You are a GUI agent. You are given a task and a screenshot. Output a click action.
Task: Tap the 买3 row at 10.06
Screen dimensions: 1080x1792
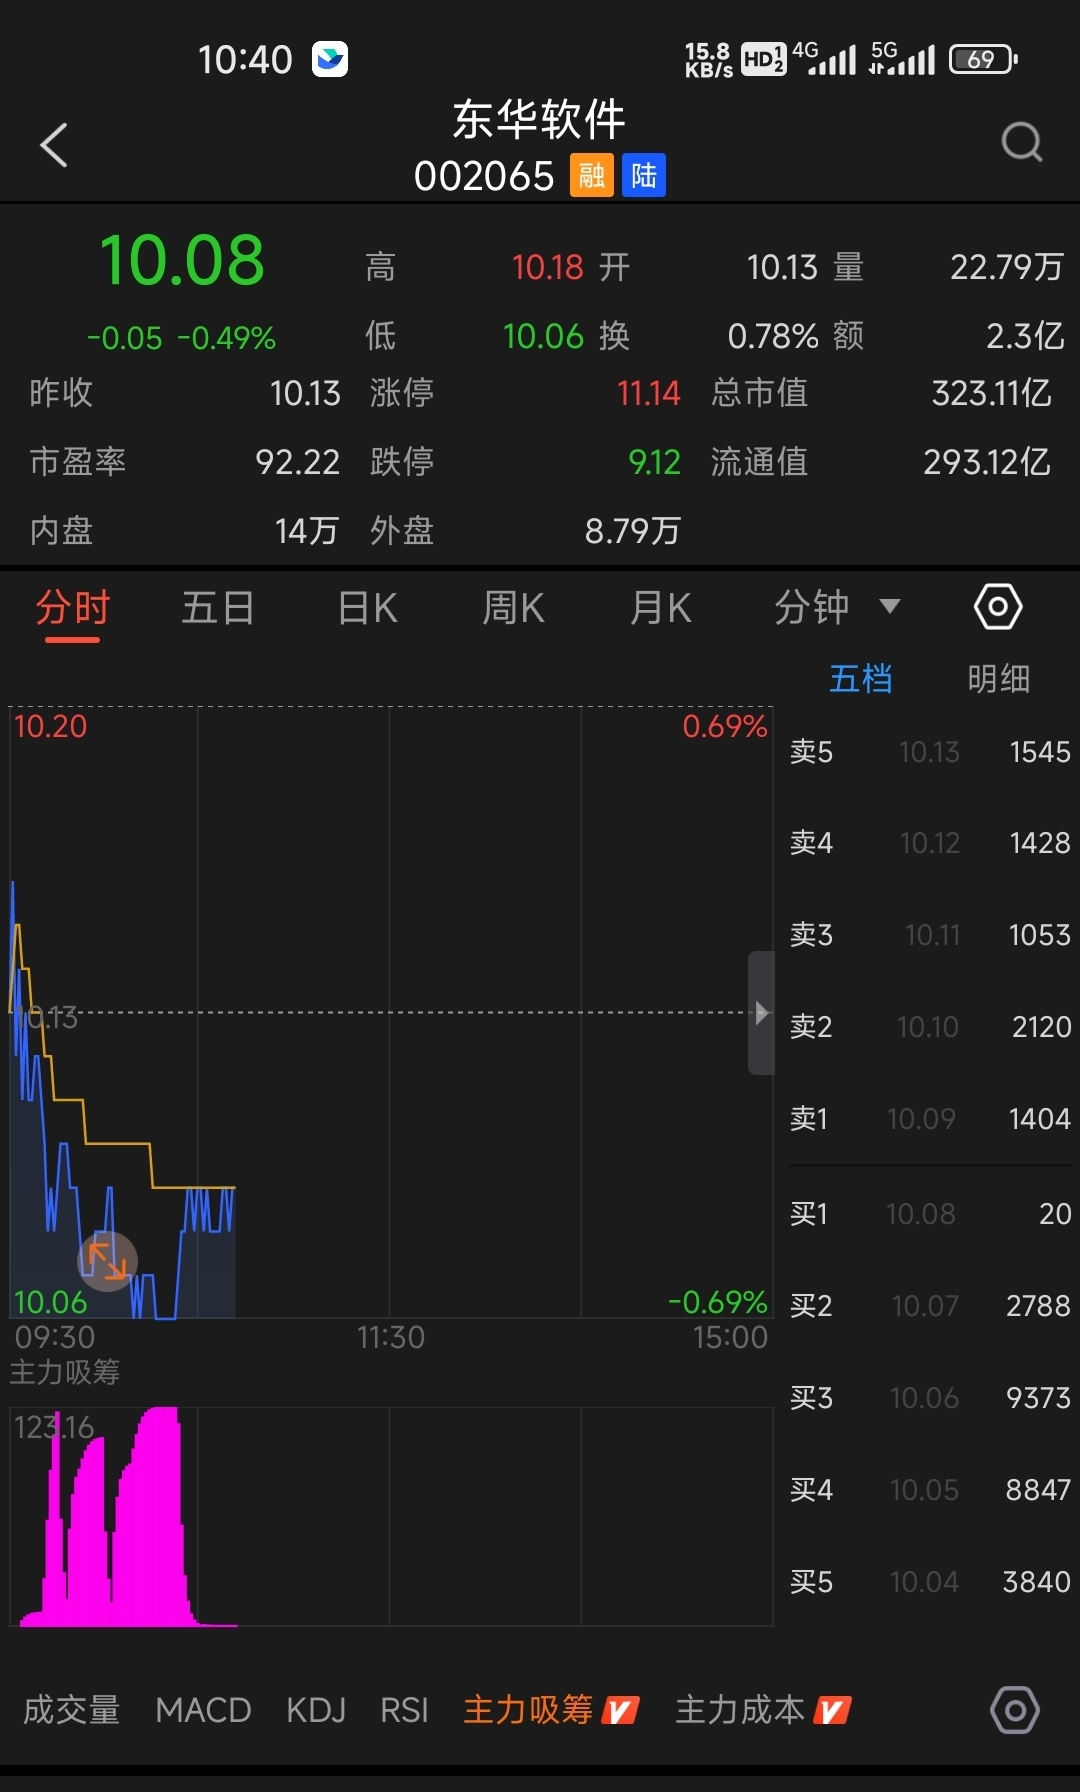(930, 1398)
